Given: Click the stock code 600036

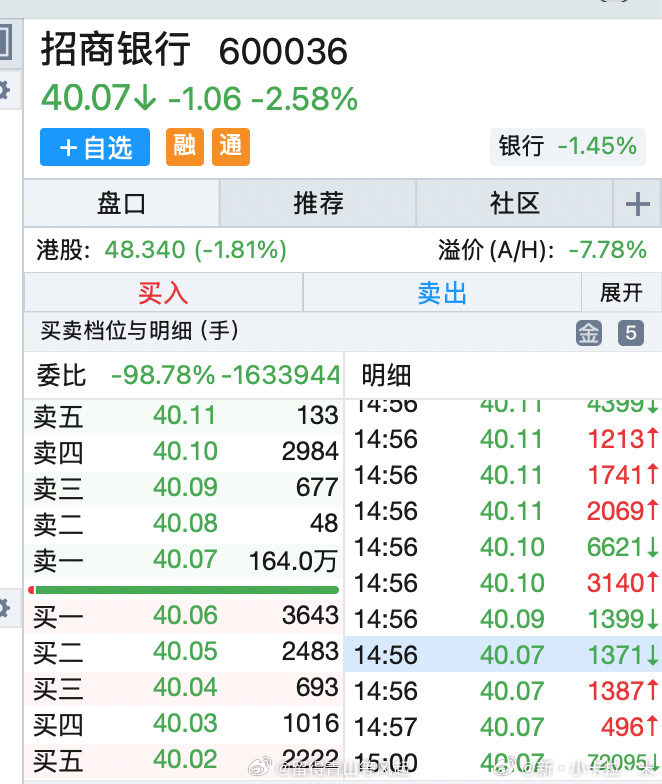Looking at the screenshot, I should tap(283, 51).
